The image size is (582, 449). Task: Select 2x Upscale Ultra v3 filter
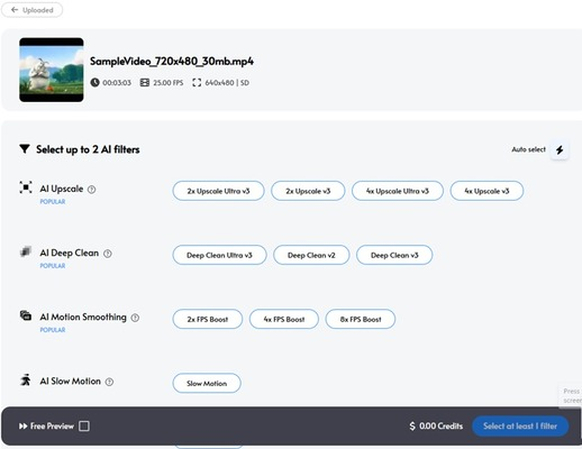[x=218, y=191]
